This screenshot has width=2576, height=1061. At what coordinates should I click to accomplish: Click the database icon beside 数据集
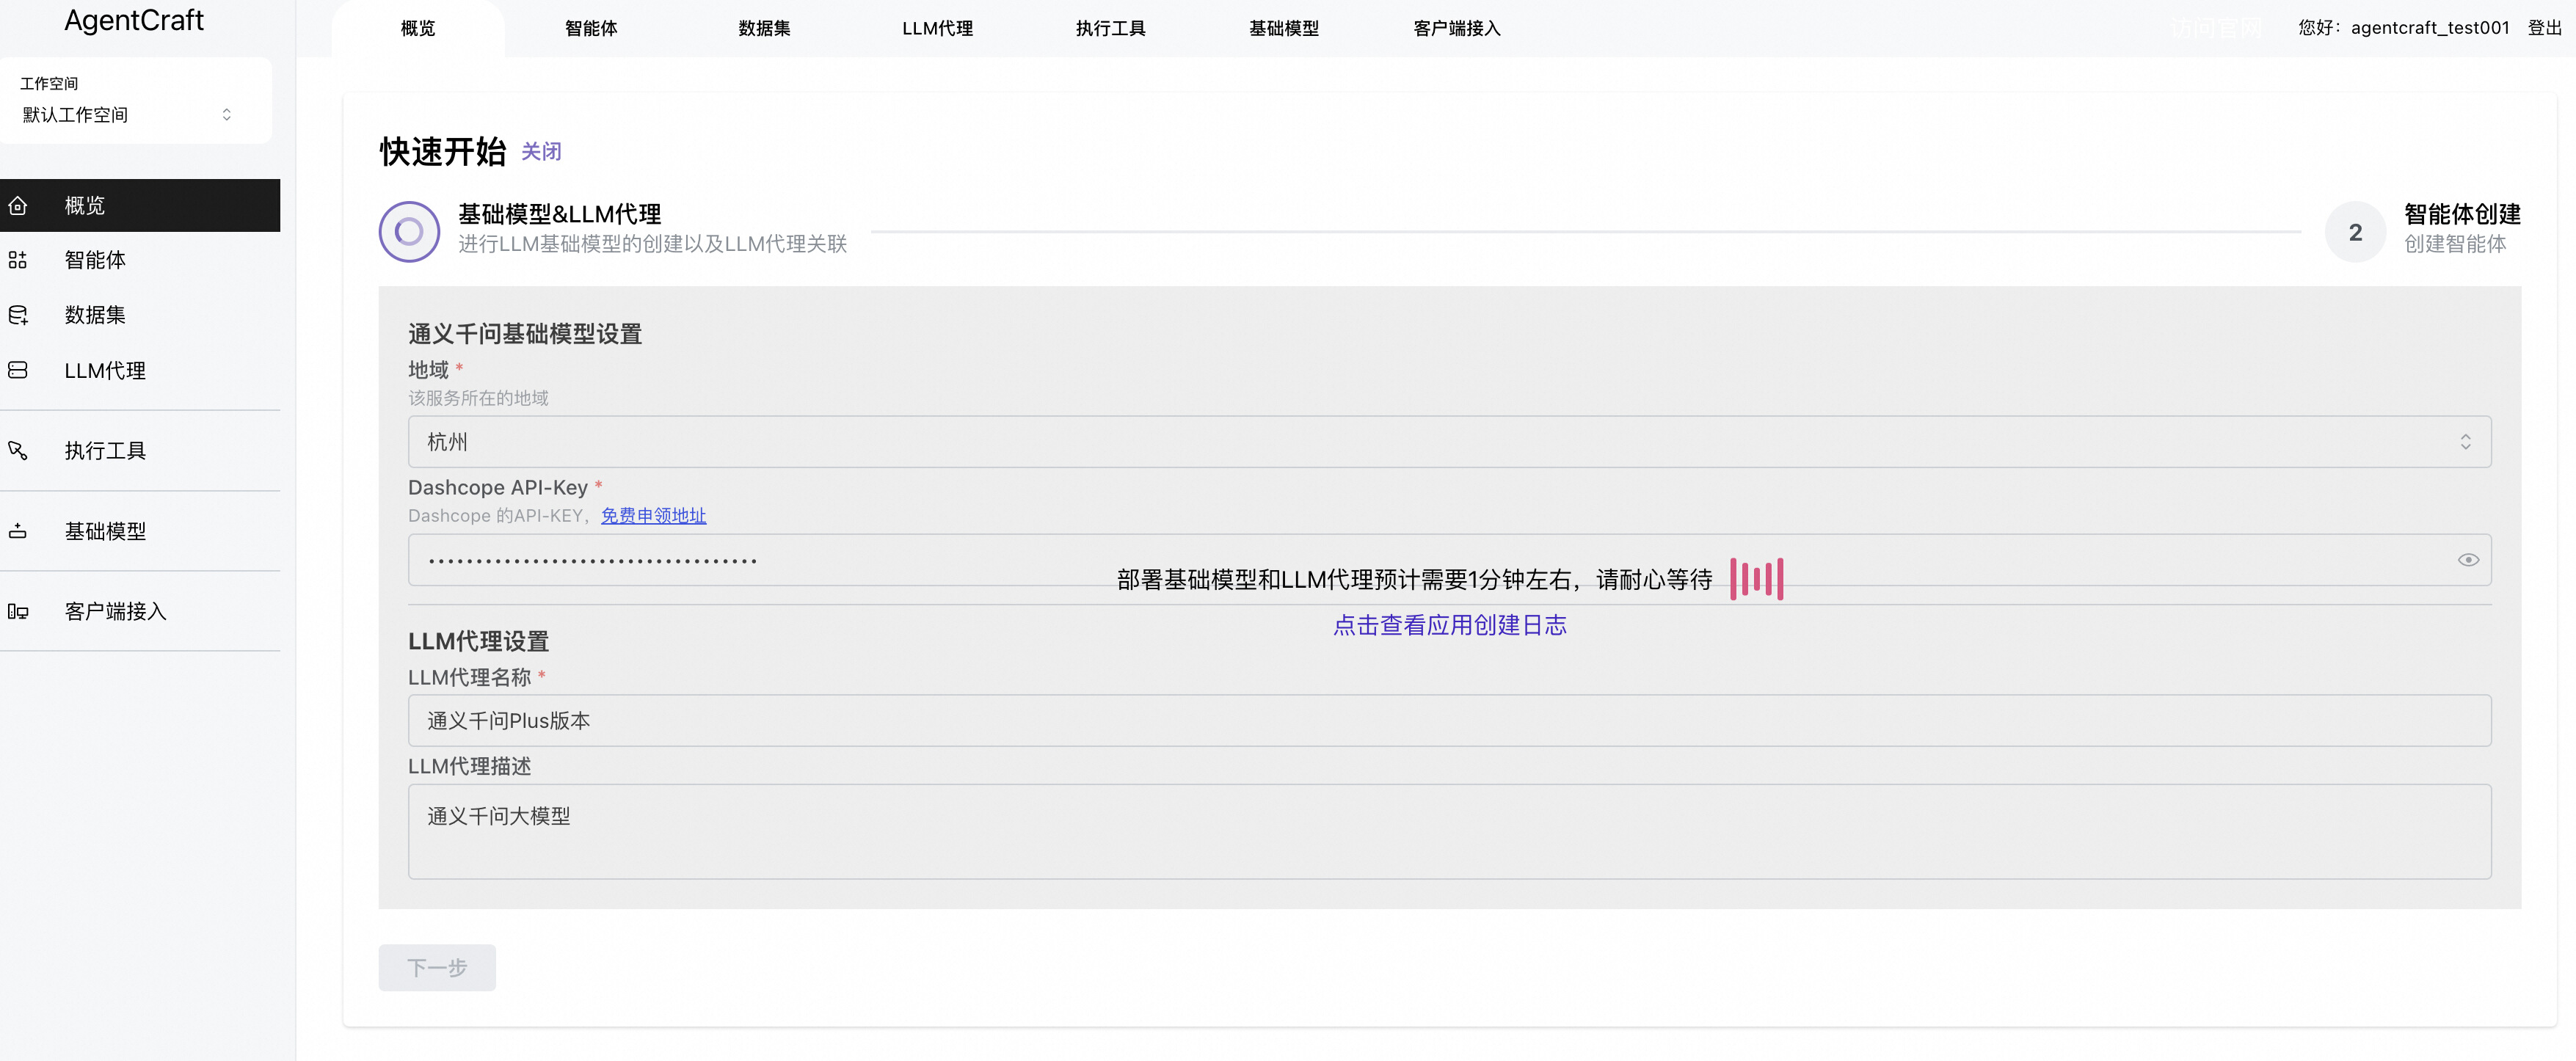click(x=18, y=316)
